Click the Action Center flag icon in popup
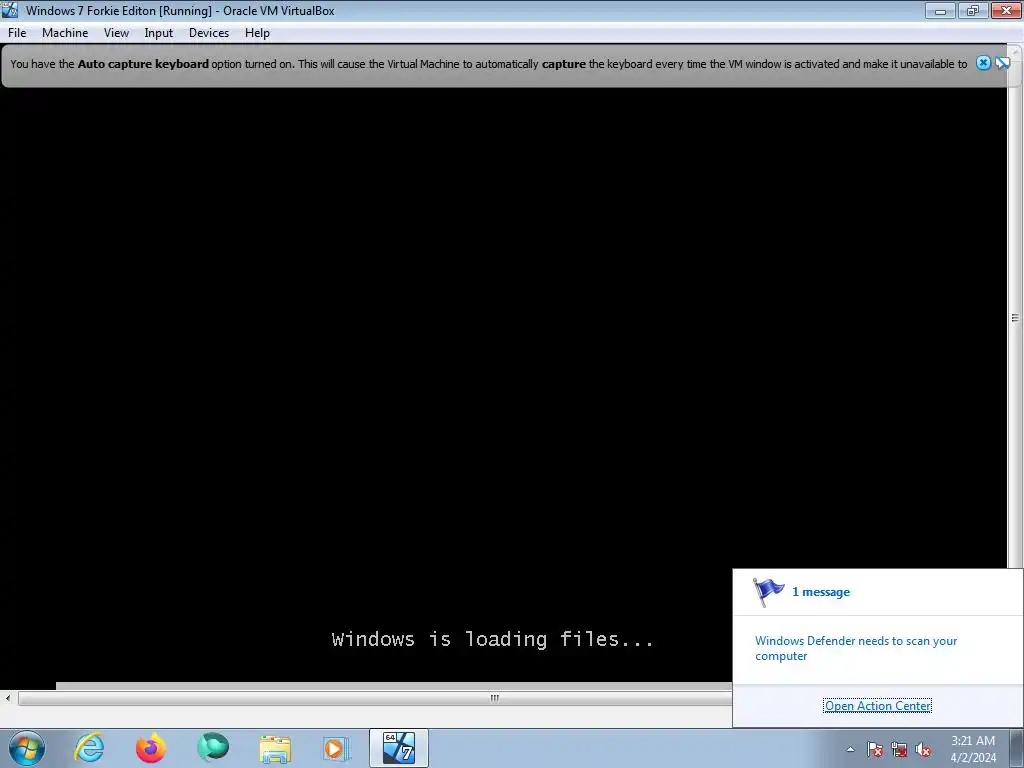The image size is (1024, 768). 768,592
